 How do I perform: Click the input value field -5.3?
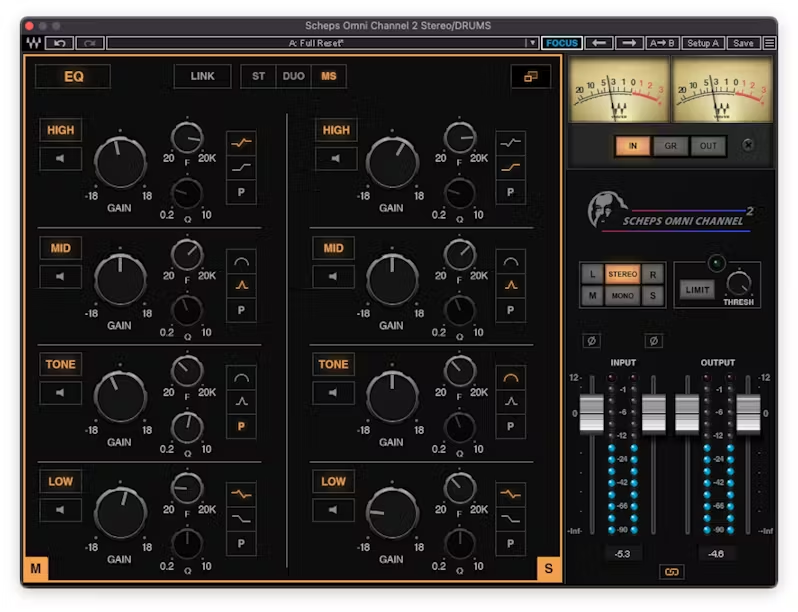pos(622,553)
